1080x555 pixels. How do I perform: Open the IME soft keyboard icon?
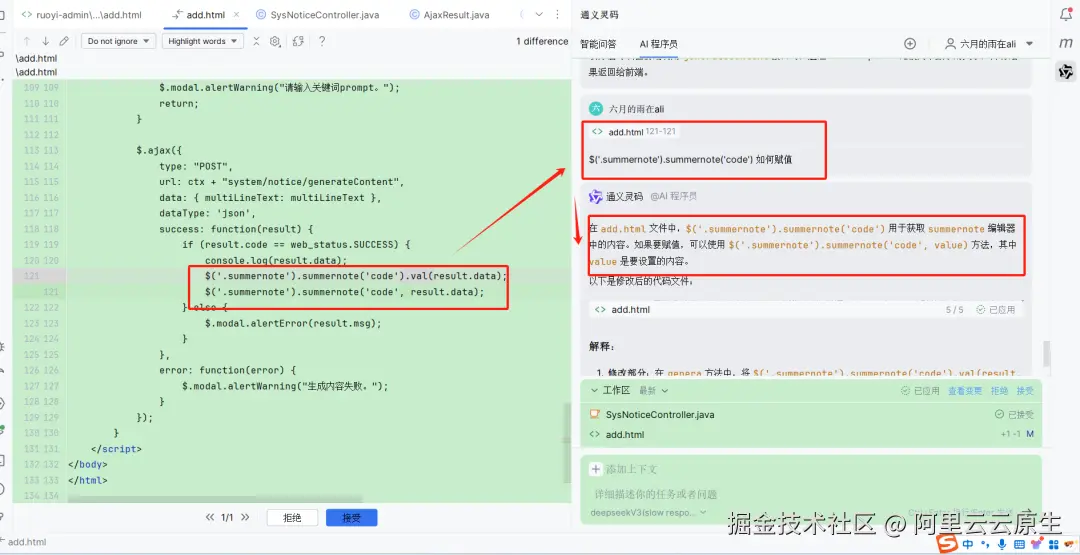(x=1019, y=544)
